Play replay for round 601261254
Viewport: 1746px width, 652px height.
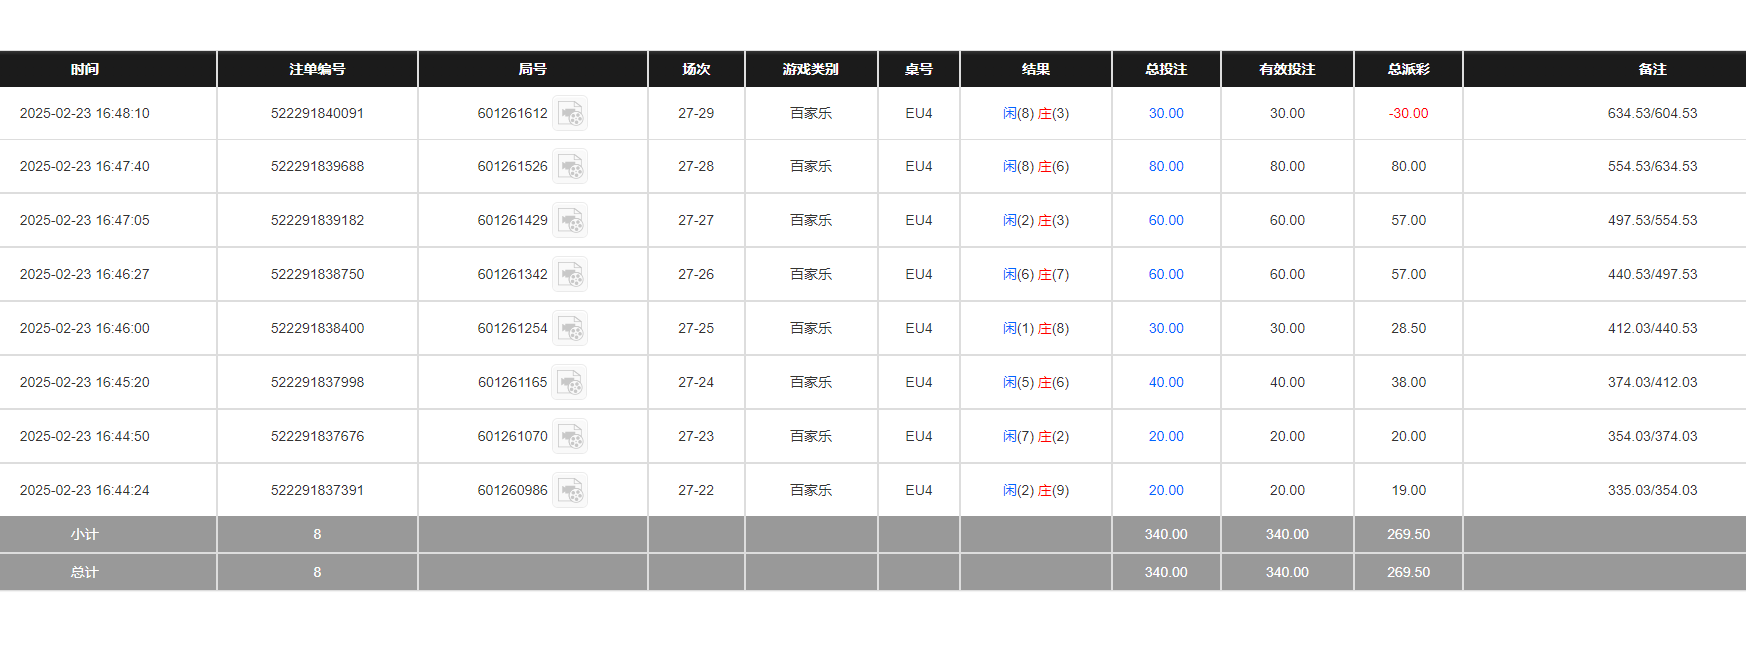(570, 329)
